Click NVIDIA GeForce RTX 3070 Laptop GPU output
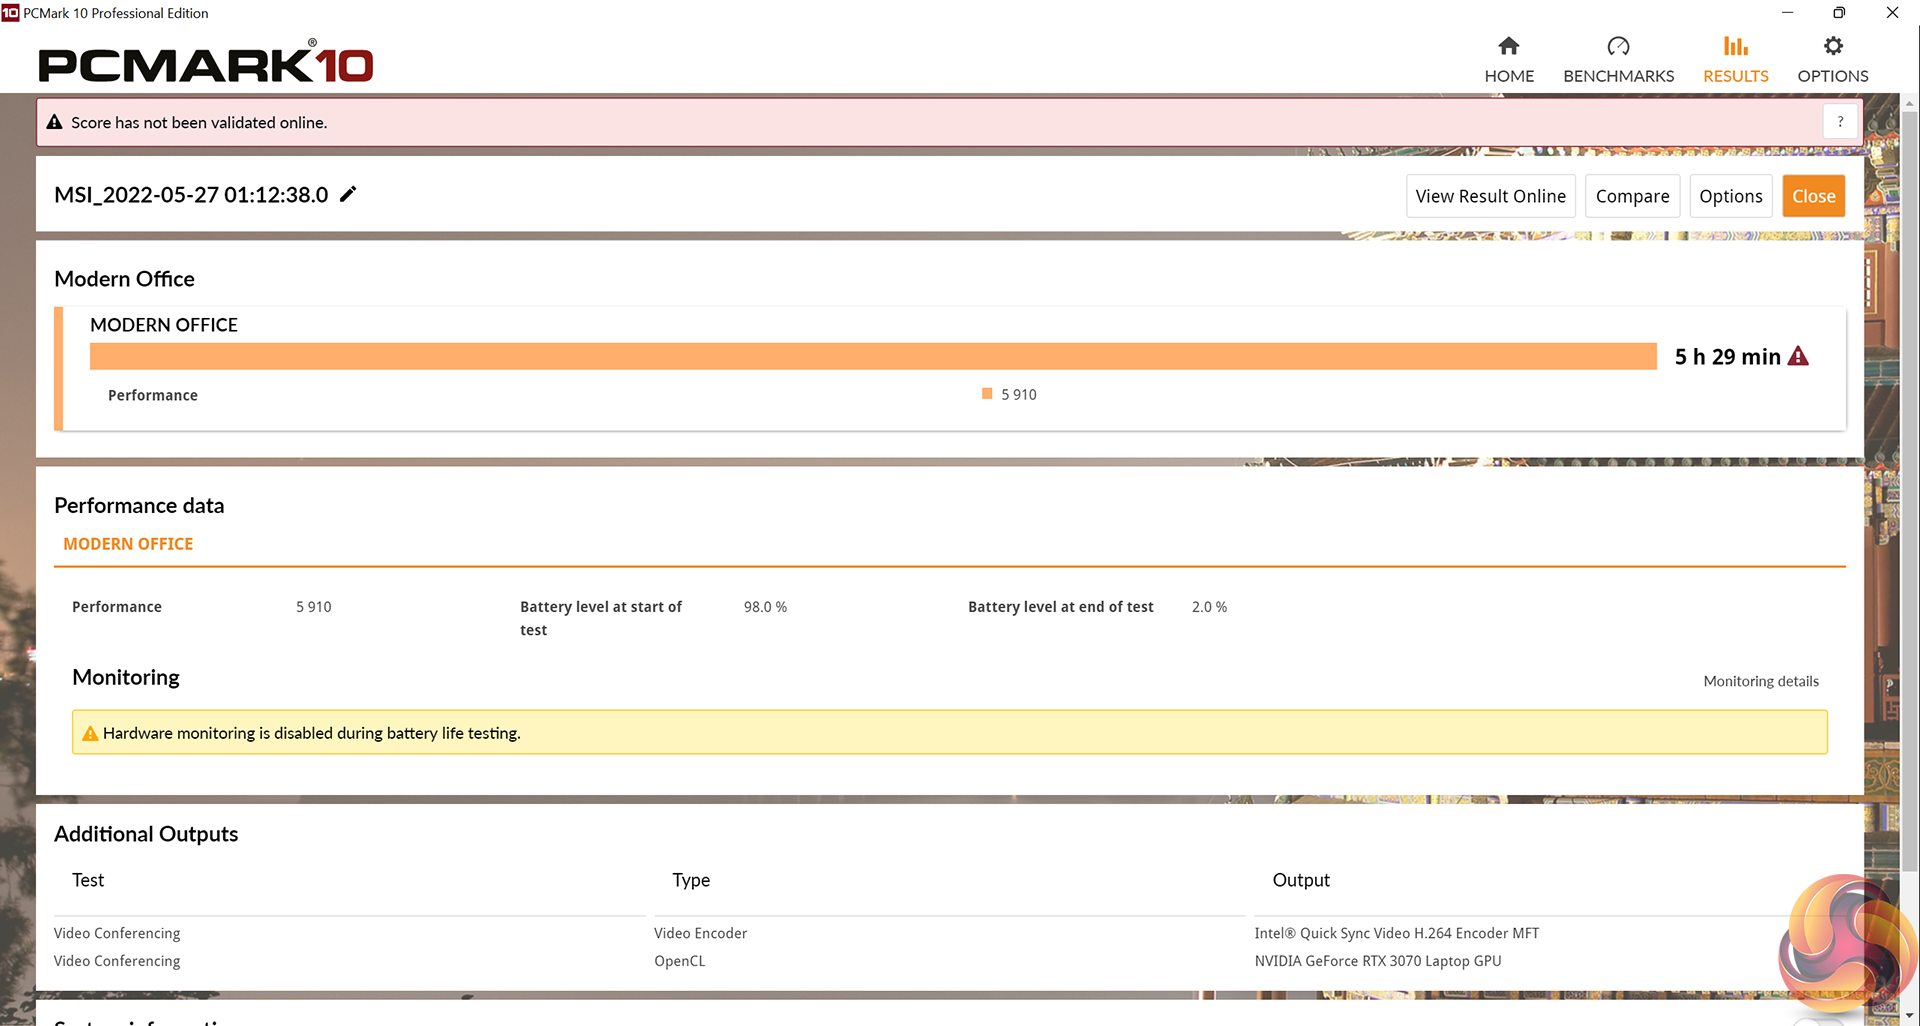Image resolution: width=1920 pixels, height=1026 pixels. pyautogui.click(x=1378, y=961)
